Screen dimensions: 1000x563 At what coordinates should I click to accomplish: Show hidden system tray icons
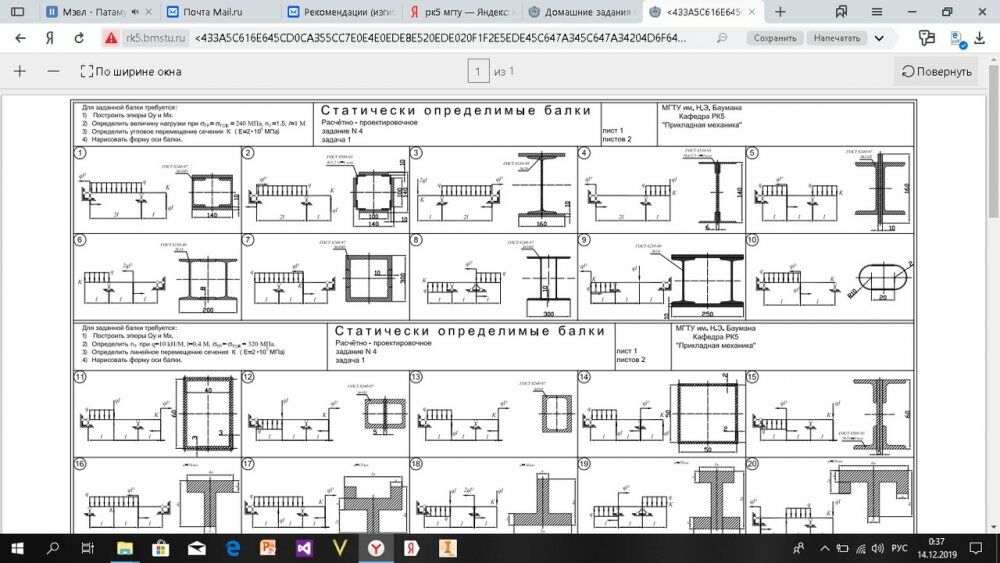click(825, 548)
